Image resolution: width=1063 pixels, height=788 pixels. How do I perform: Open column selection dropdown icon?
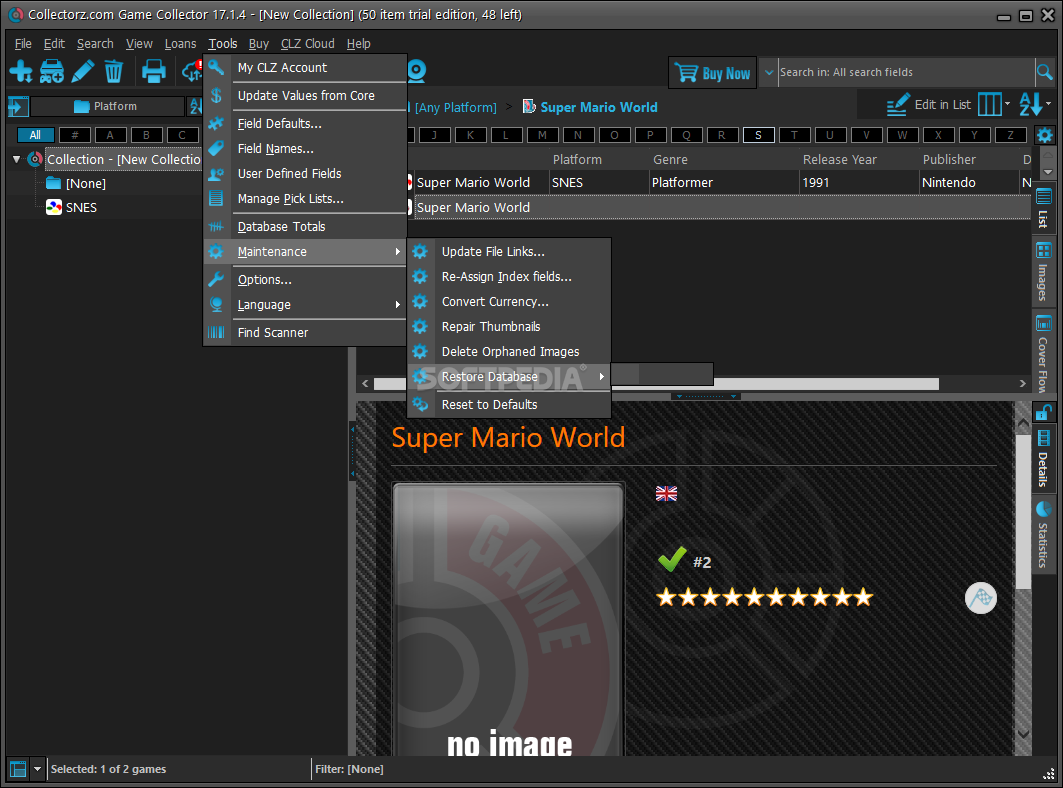tap(993, 104)
